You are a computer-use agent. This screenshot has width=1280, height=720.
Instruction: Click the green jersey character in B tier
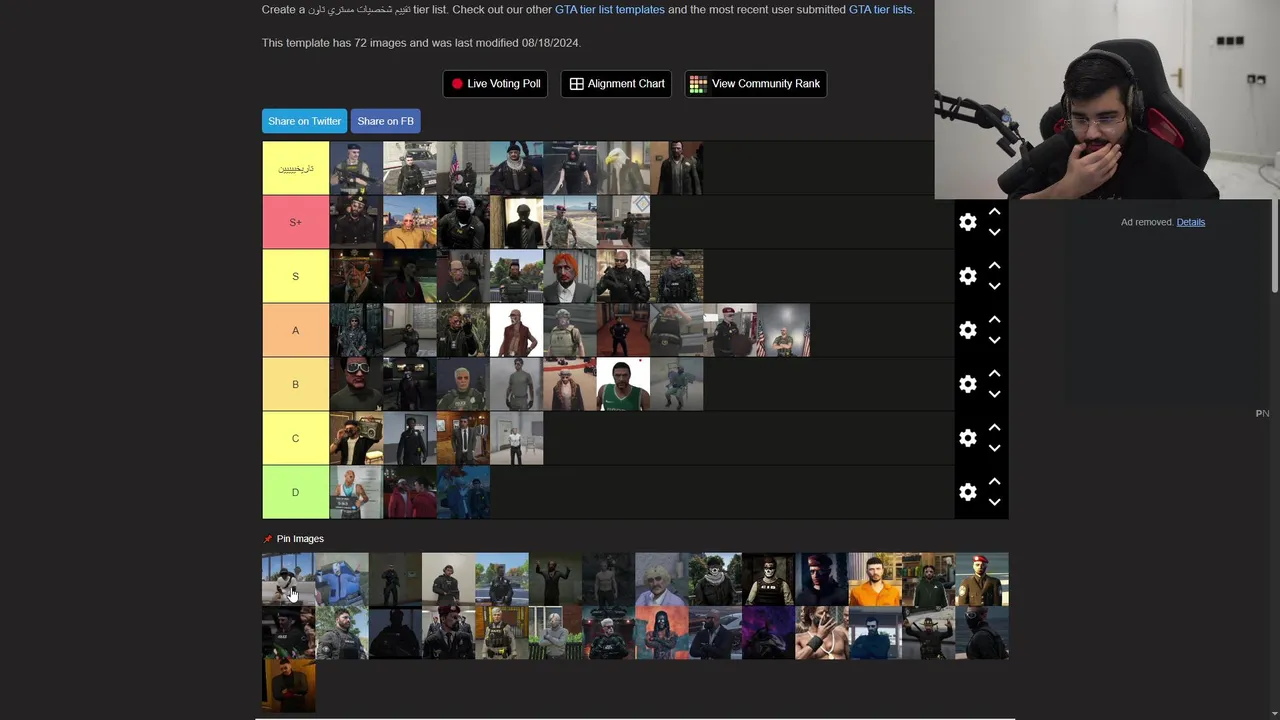click(x=623, y=384)
